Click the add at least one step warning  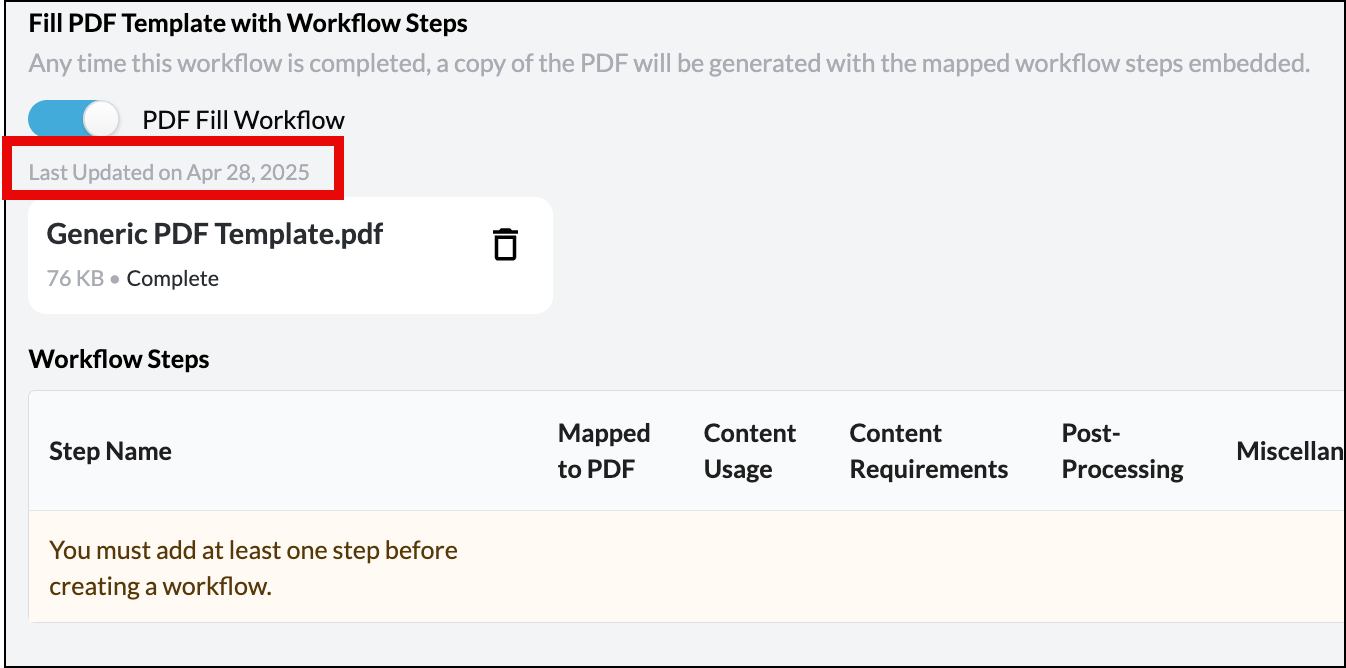253,567
